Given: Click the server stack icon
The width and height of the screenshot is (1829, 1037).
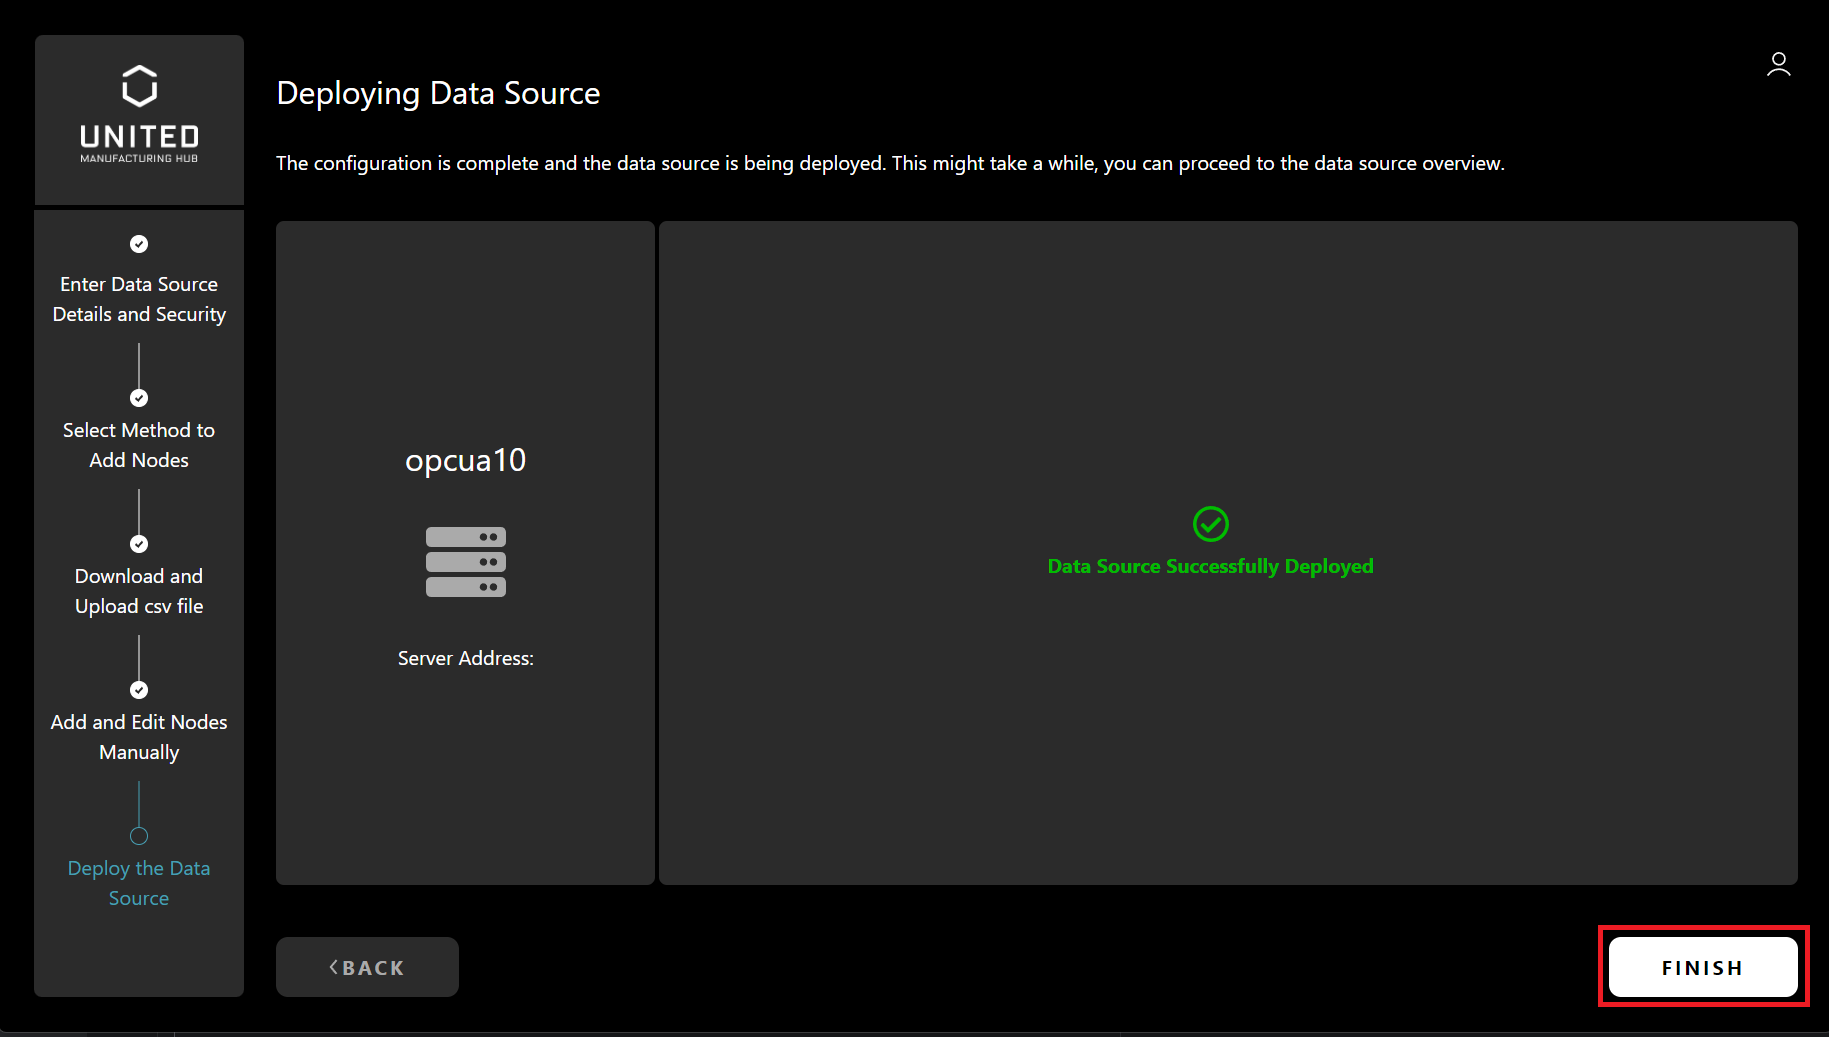Looking at the screenshot, I should tap(465, 562).
